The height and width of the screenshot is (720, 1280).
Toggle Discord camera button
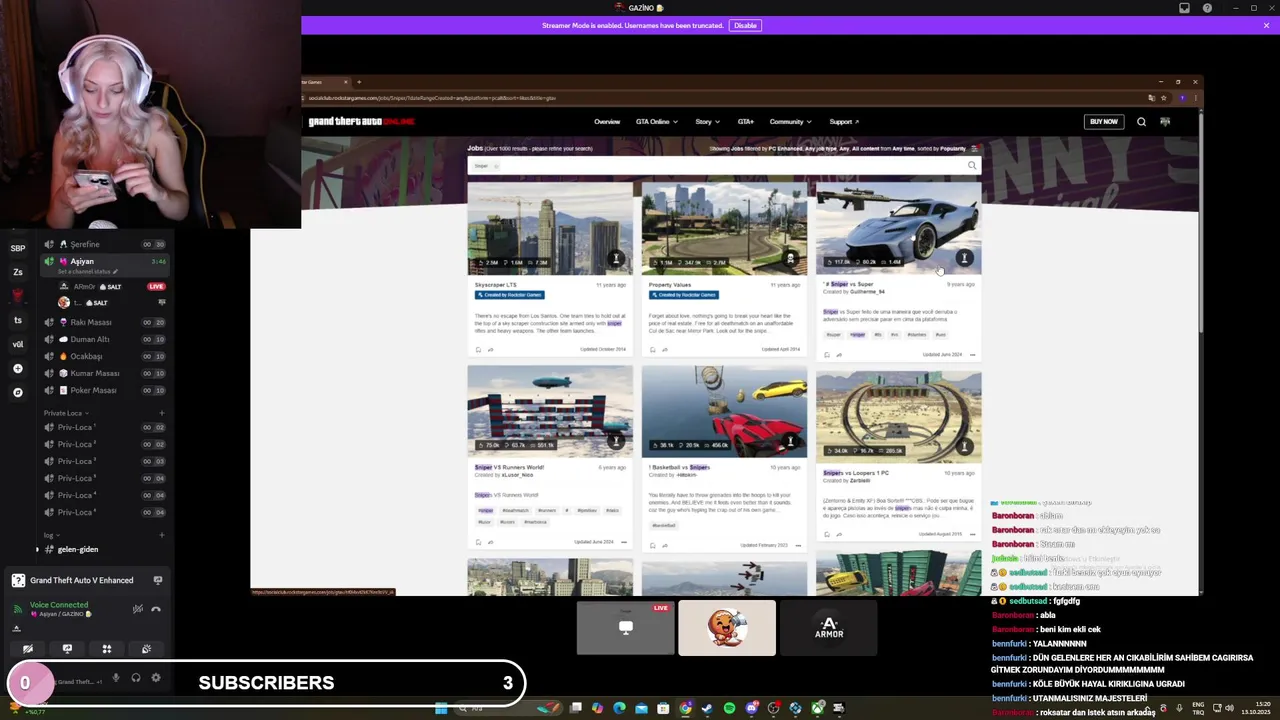(28, 649)
